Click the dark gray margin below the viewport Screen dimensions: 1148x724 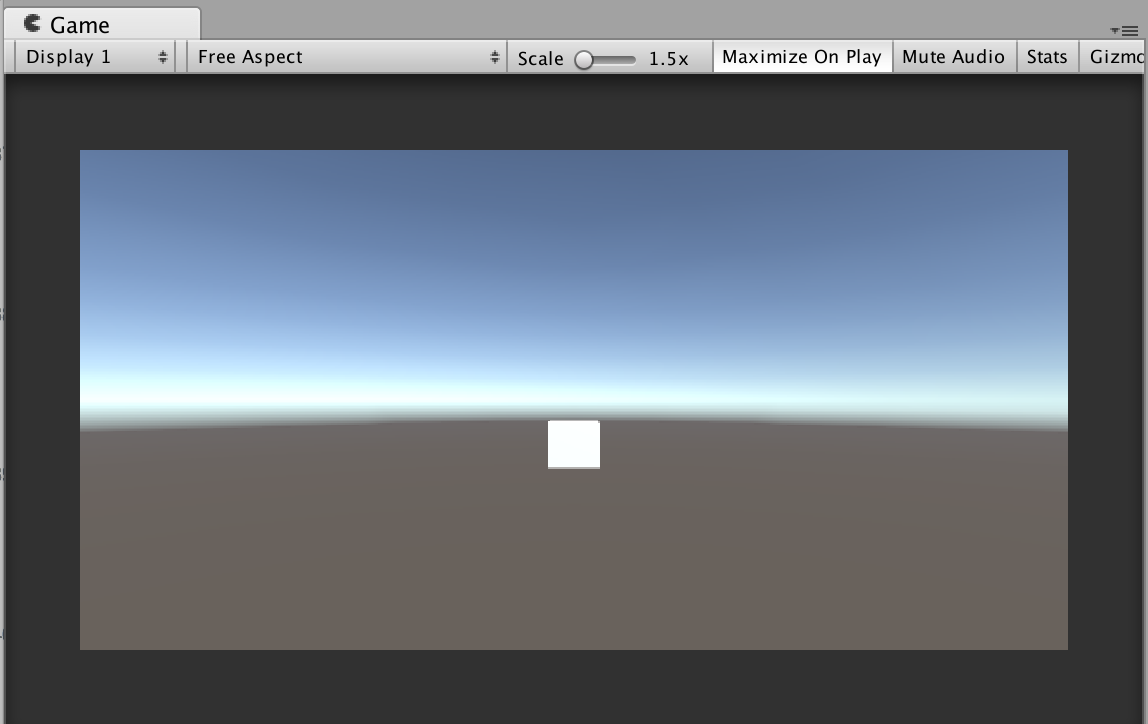[574, 688]
